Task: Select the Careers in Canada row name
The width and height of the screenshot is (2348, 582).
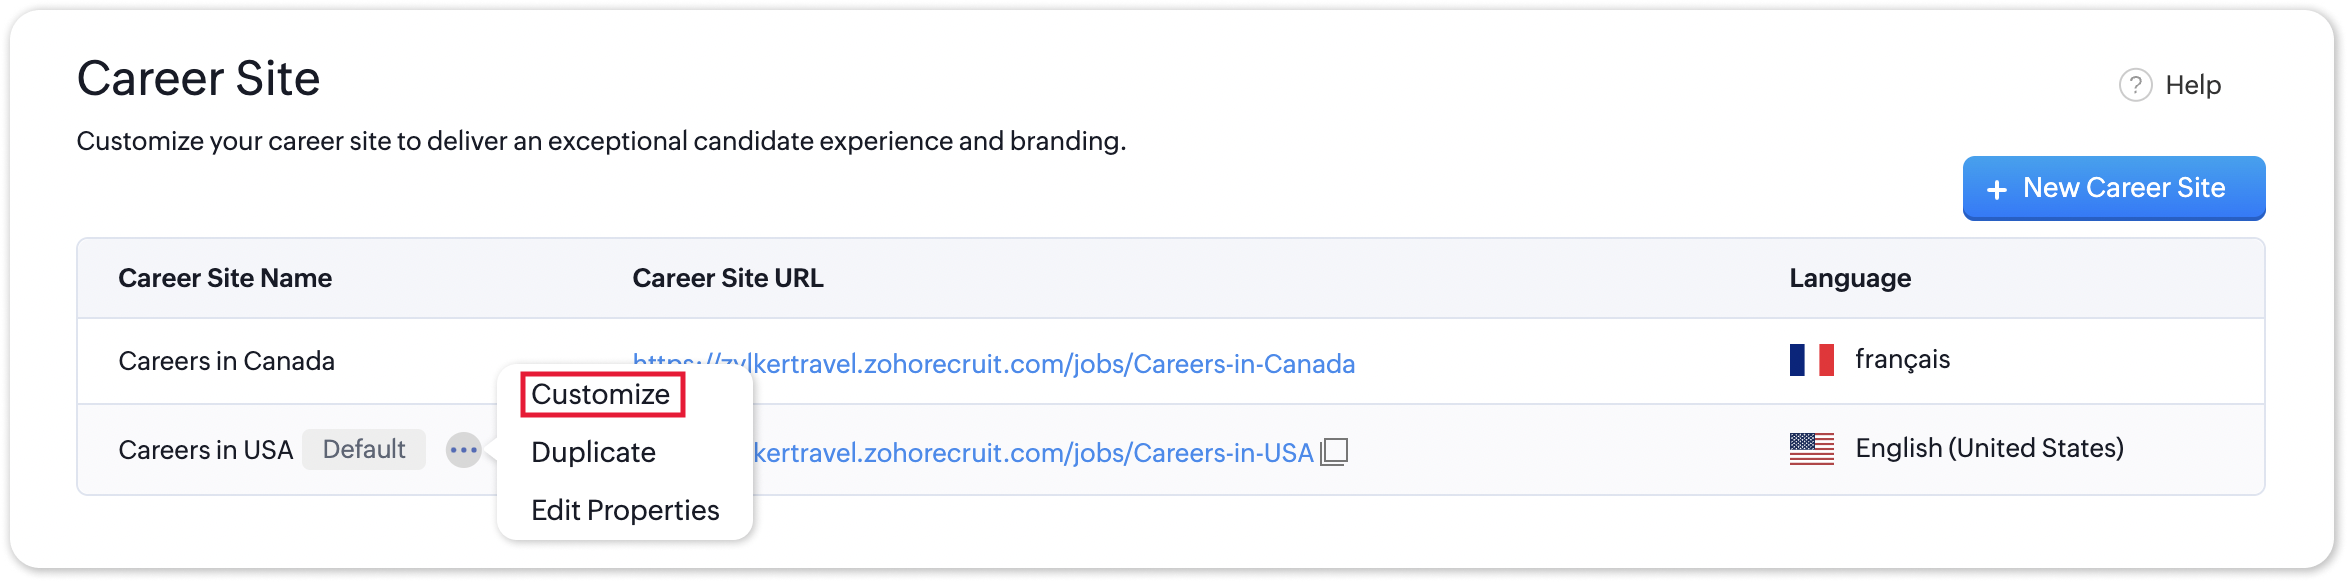Action: pyautogui.click(x=226, y=361)
